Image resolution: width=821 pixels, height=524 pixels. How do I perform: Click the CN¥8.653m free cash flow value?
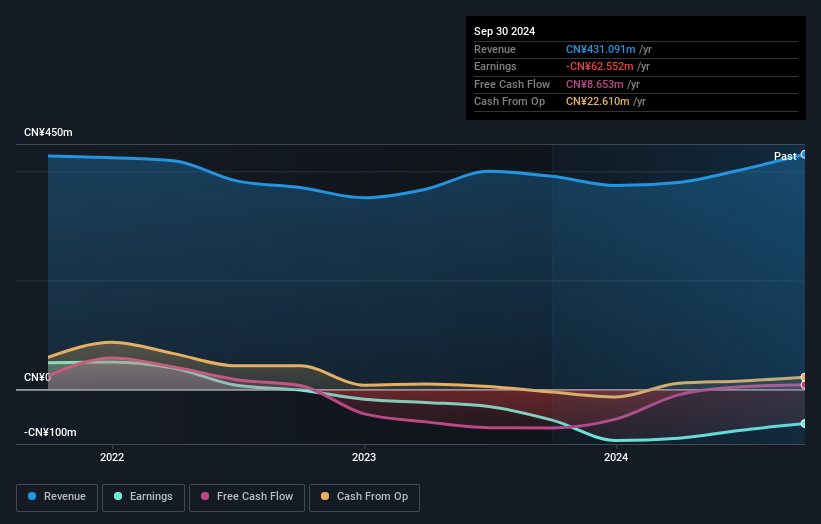coord(594,84)
